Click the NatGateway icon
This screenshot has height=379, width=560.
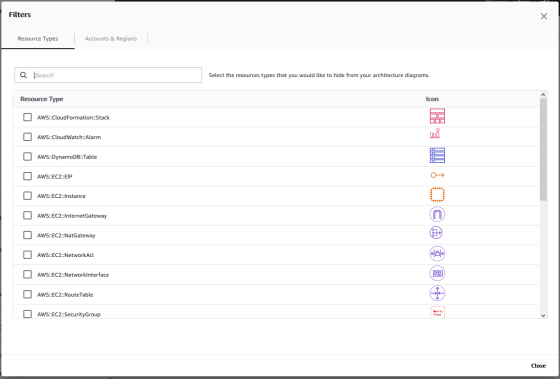pyautogui.click(x=436, y=233)
